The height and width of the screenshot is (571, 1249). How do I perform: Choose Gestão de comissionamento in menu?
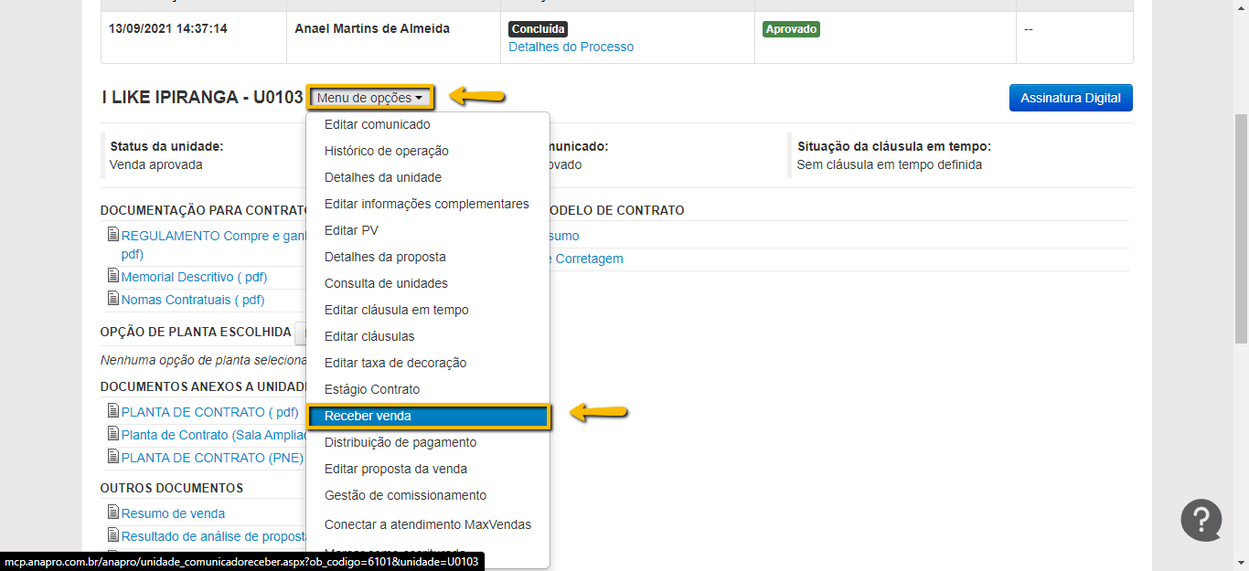405,495
